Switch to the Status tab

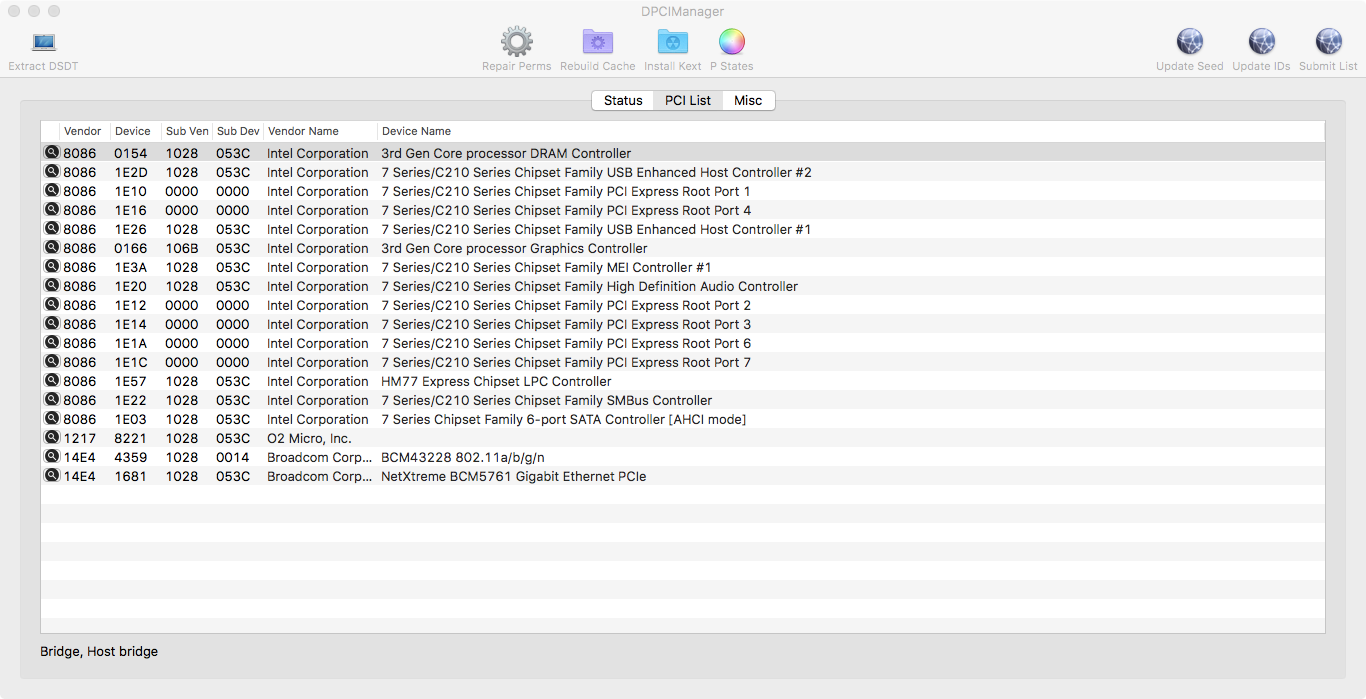623,100
